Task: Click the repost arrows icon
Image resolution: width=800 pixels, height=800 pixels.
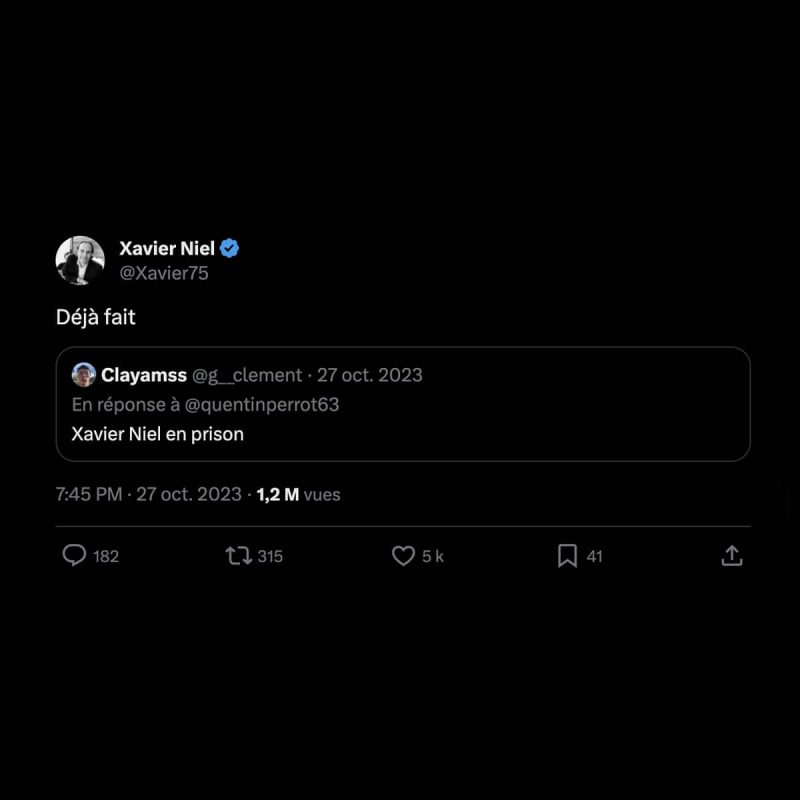Action: pos(239,556)
